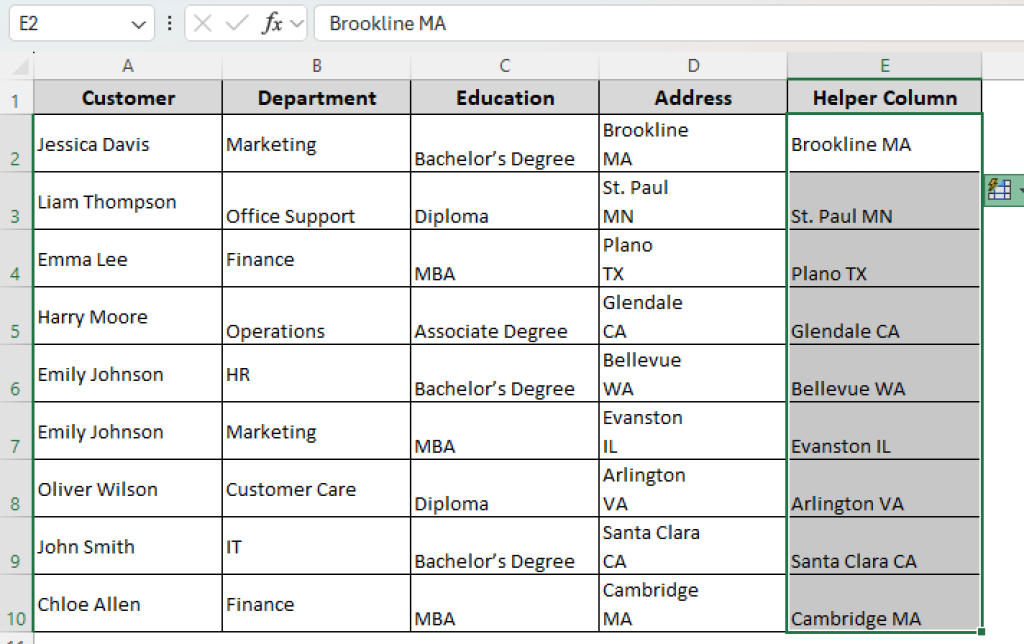Click inside the Name Box displaying E2
Viewport: 1024px width, 644px height.
coord(60,22)
